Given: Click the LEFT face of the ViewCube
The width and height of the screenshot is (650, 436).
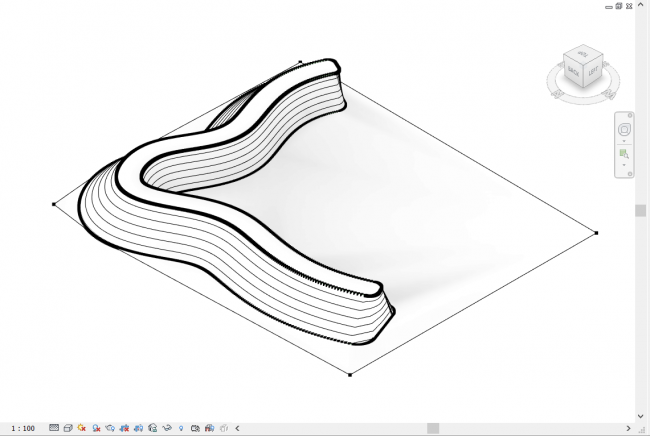Looking at the screenshot, I should click(x=593, y=71).
